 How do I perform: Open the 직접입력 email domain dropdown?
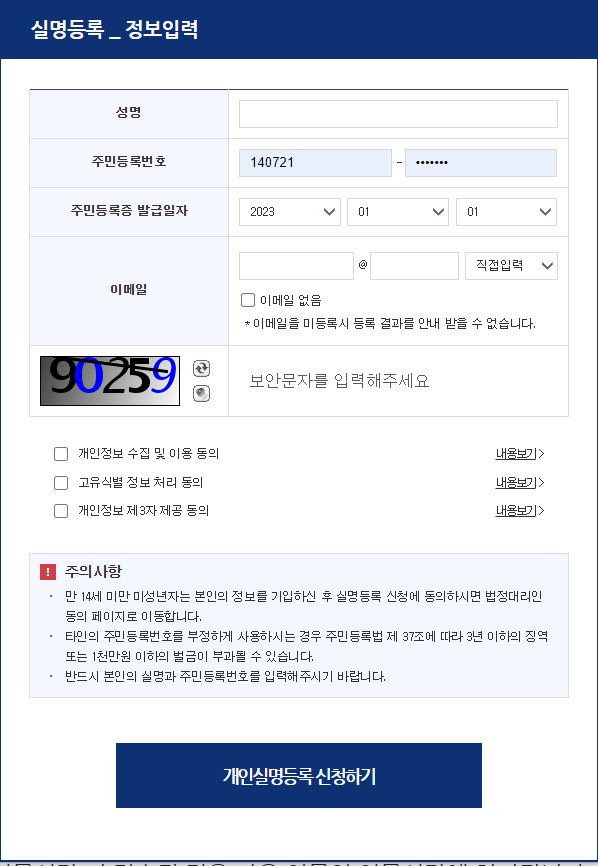(511, 266)
